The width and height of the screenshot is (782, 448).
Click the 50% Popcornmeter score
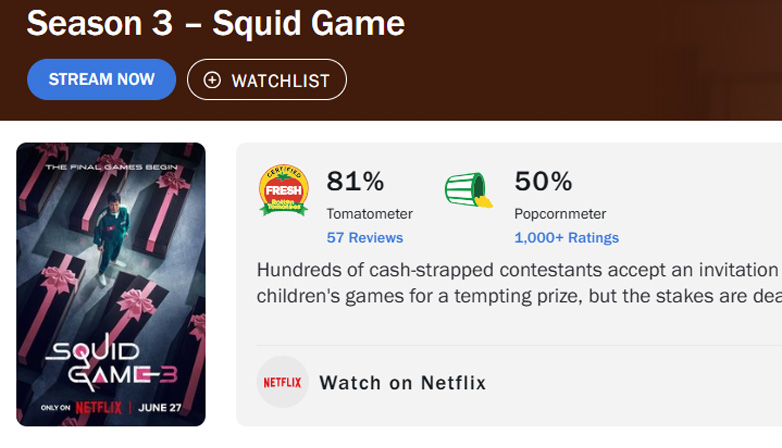pyautogui.click(x=543, y=181)
